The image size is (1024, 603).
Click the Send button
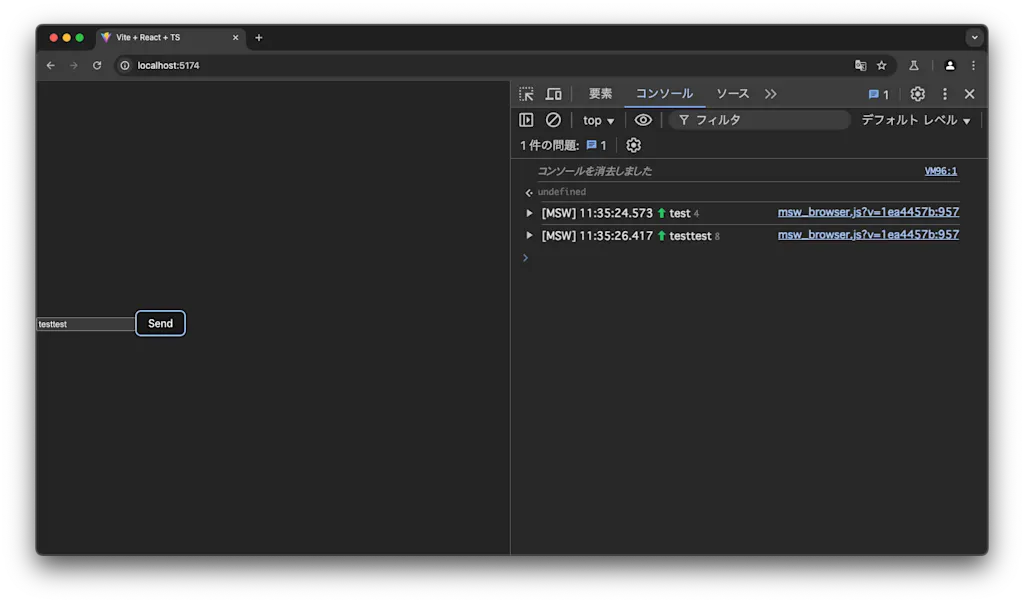[x=160, y=323]
